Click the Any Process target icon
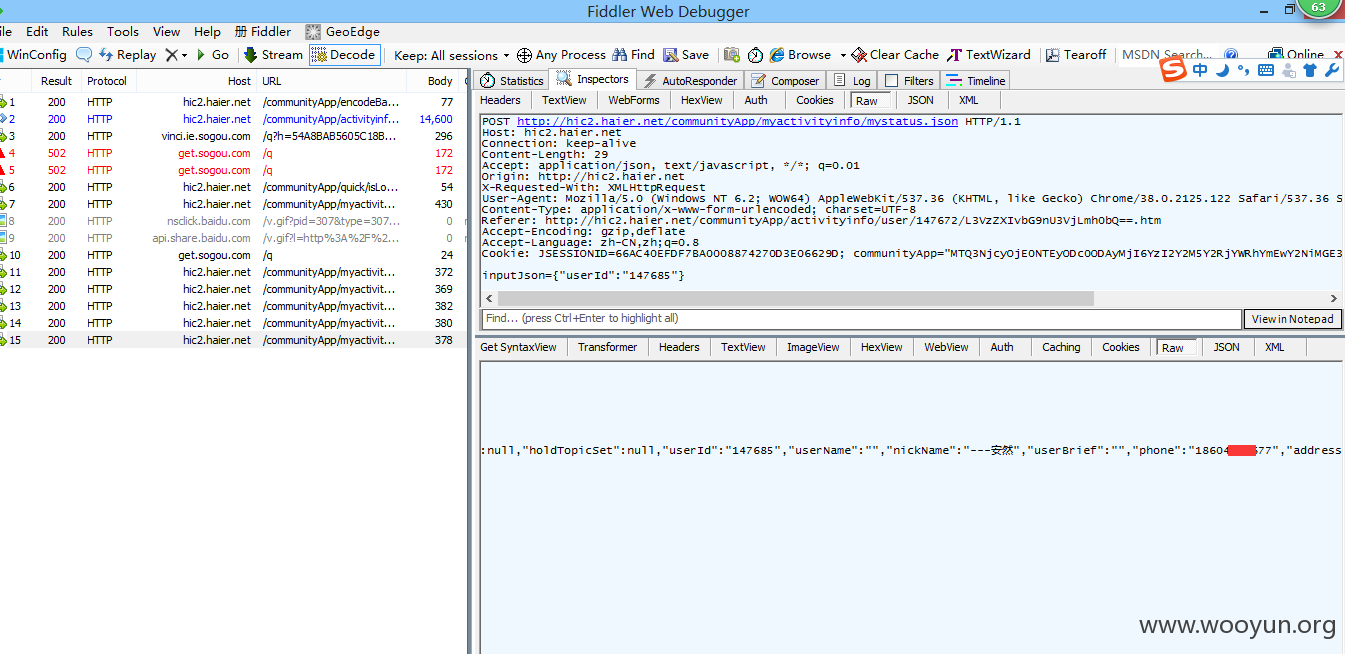Image resolution: width=1345 pixels, height=654 pixels. pyautogui.click(x=523, y=55)
